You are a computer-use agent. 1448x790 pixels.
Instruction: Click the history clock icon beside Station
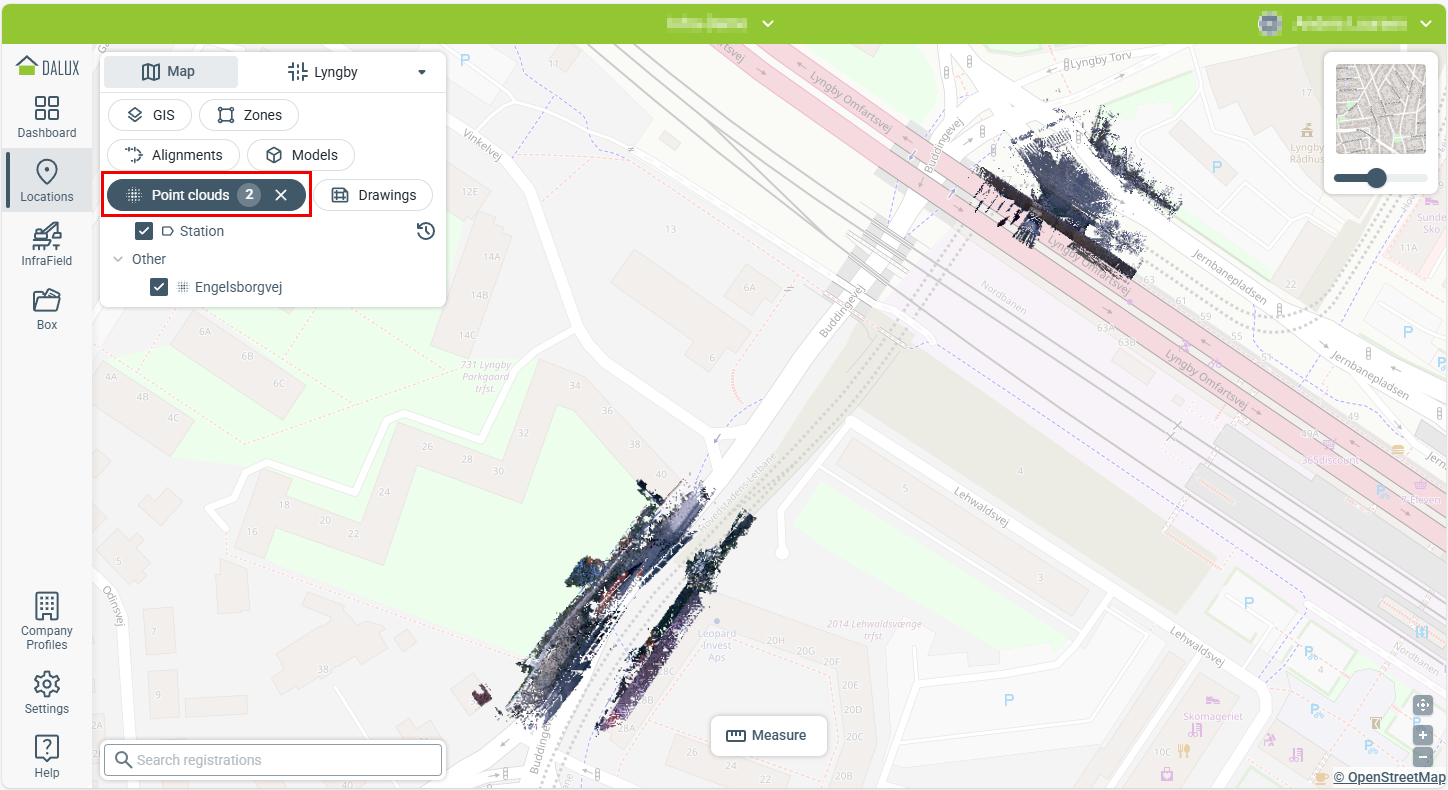[426, 231]
